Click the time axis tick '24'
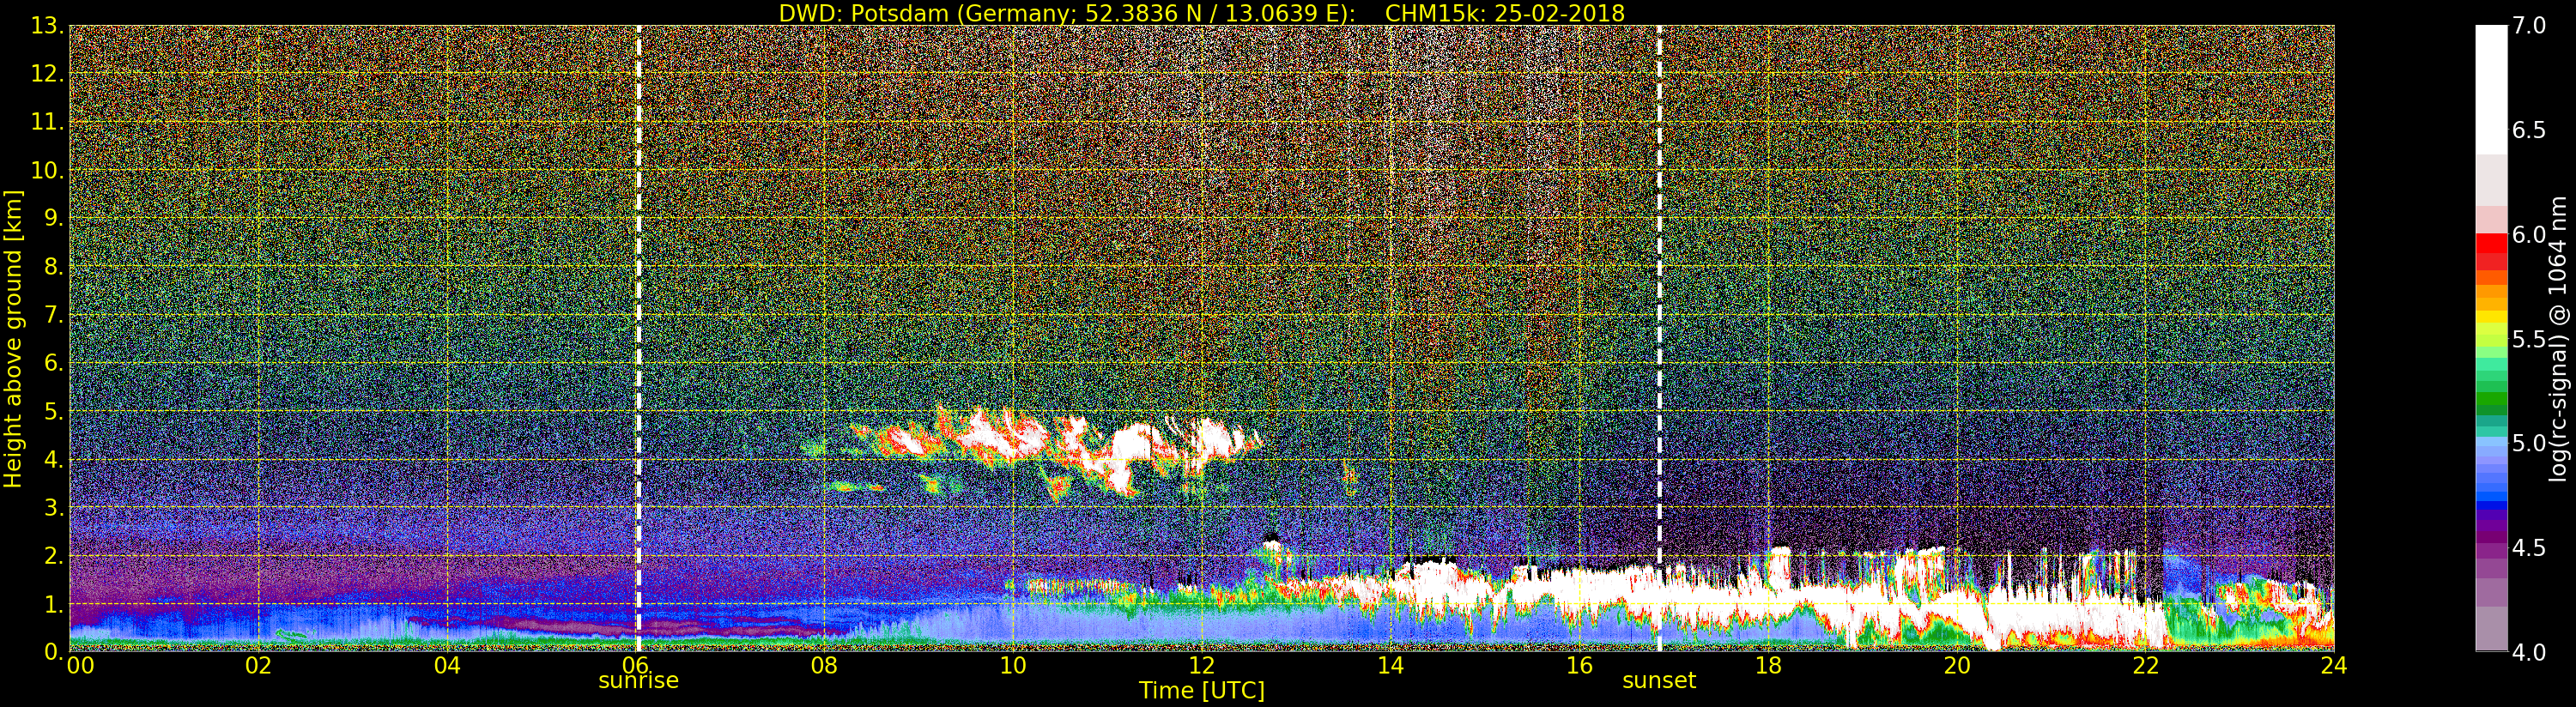Image resolution: width=2576 pixels, height=707 pixels. pyautogui.click(x=2333, y=665)
